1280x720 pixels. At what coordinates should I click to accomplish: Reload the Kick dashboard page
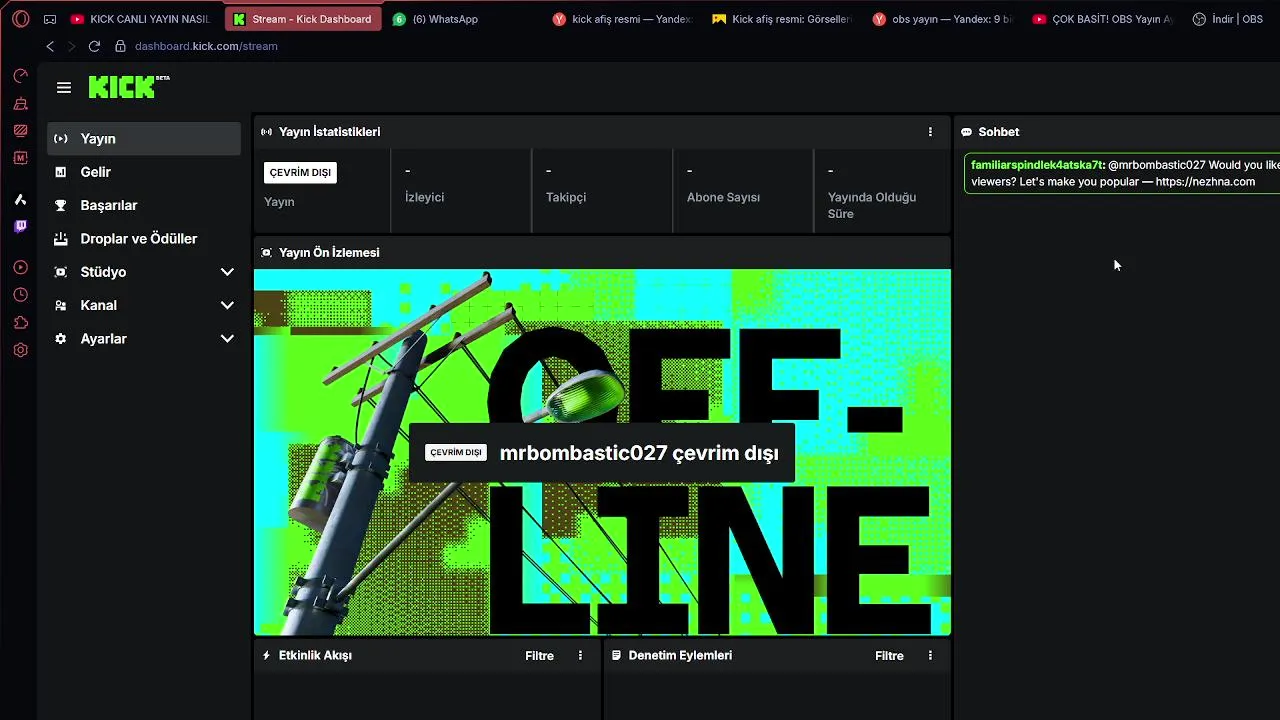(x=94, y=46)
